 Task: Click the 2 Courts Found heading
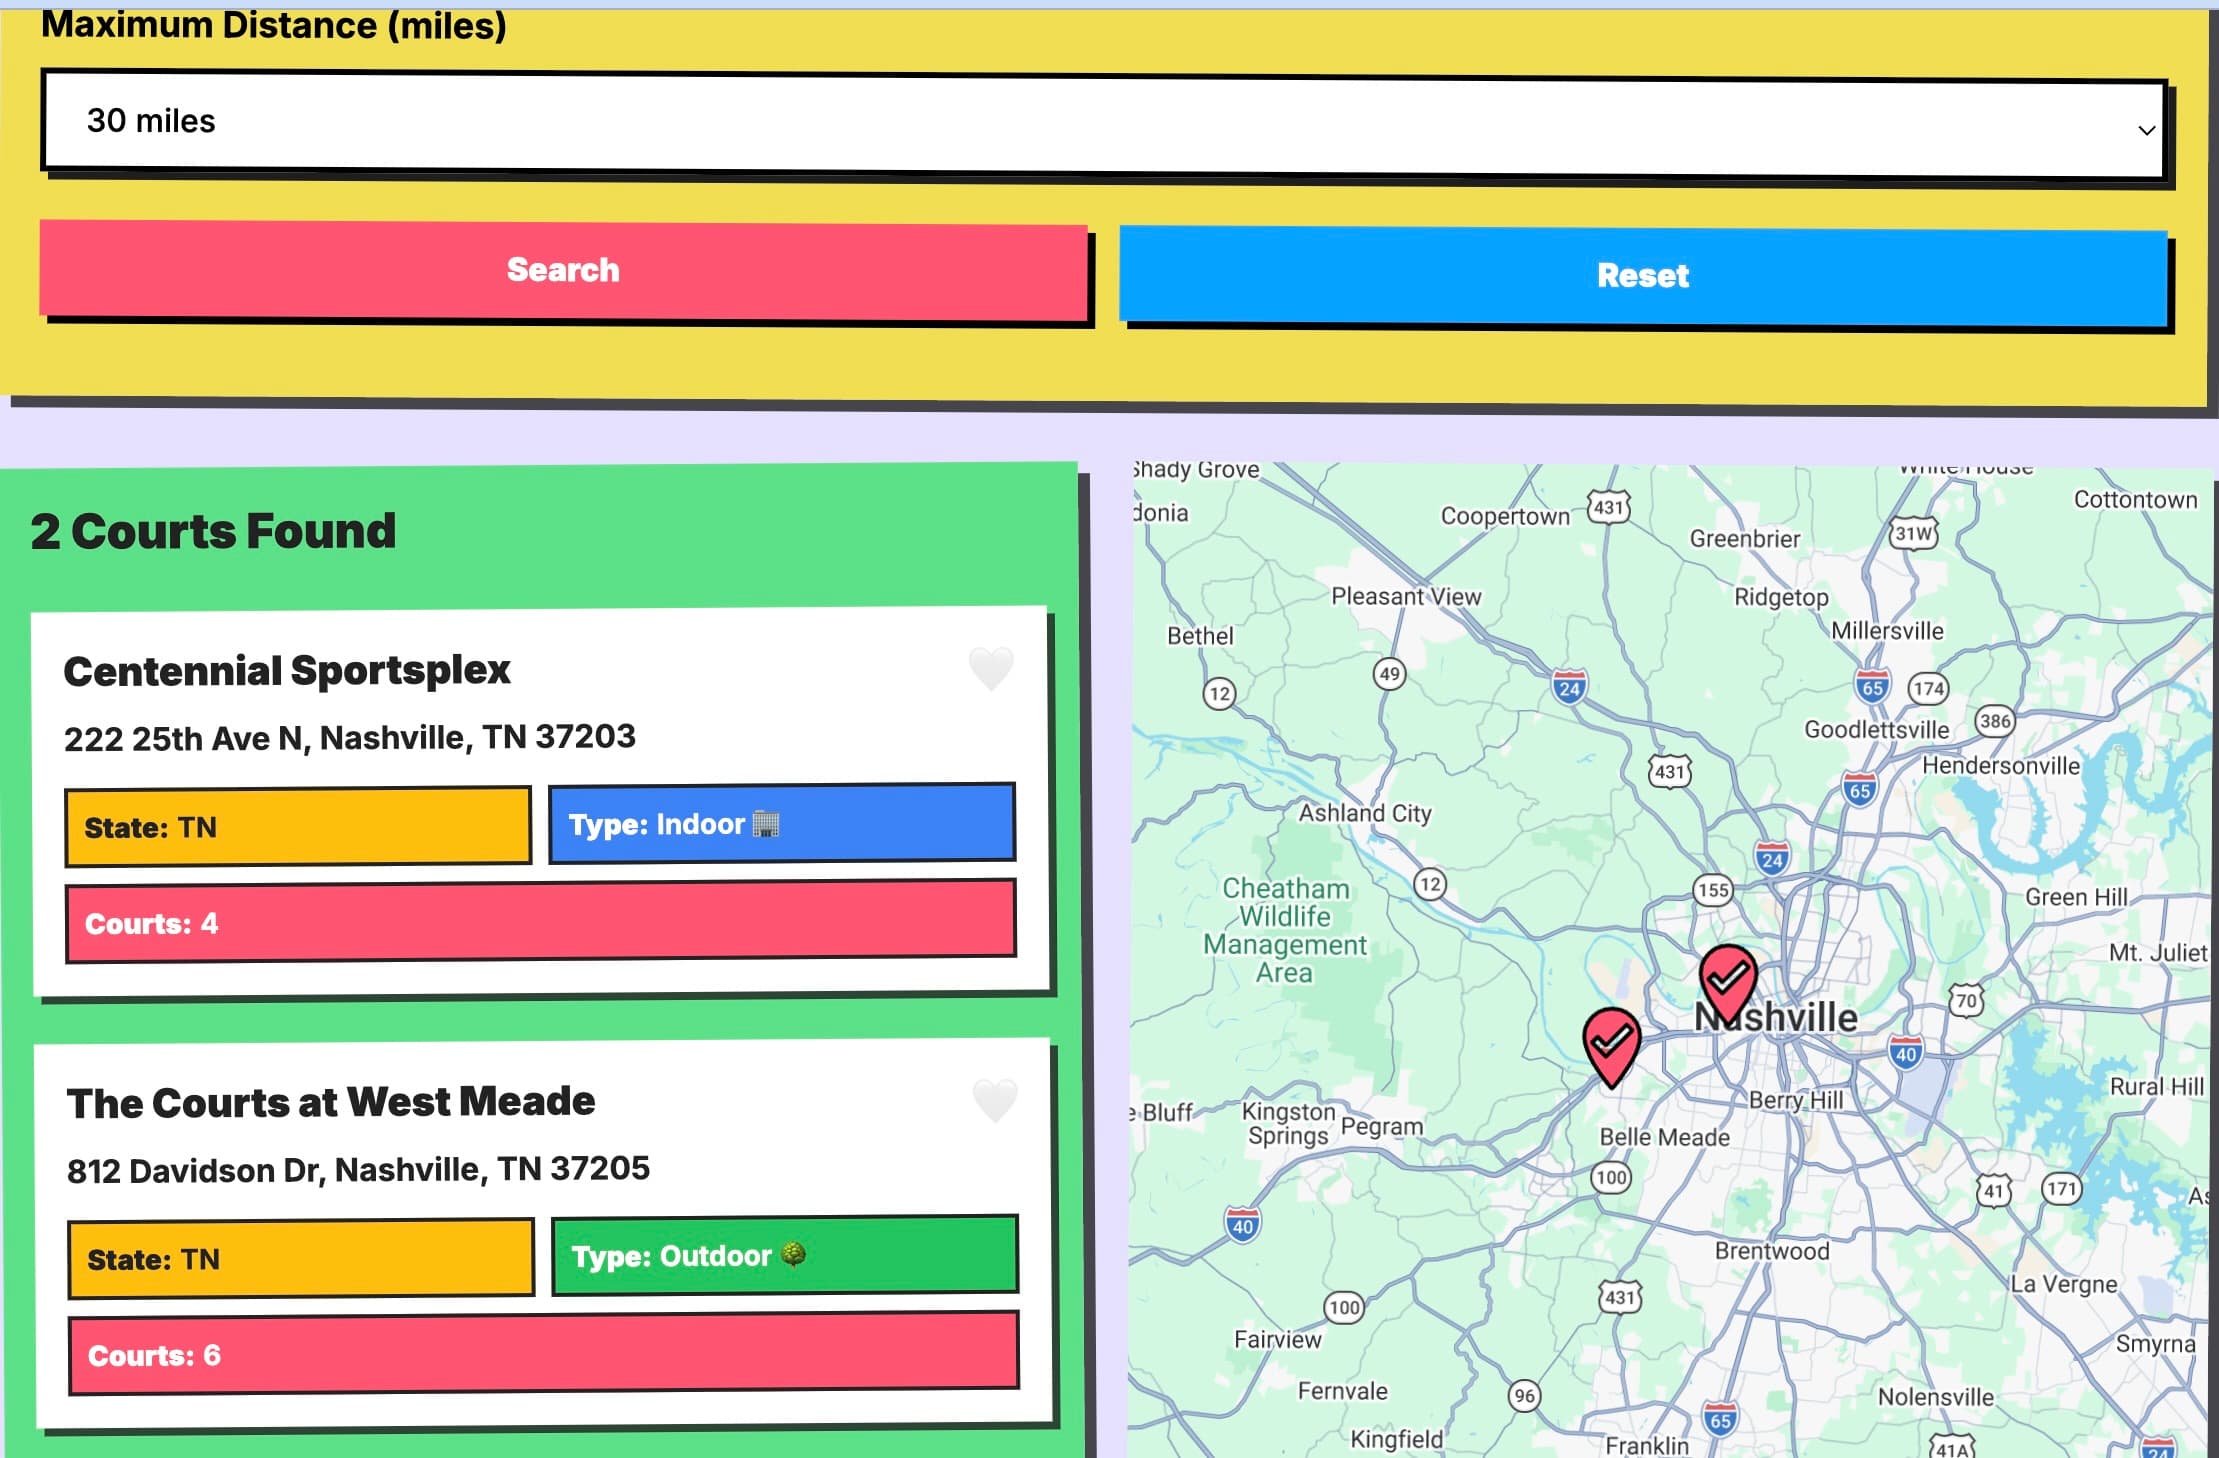(213, 531)
